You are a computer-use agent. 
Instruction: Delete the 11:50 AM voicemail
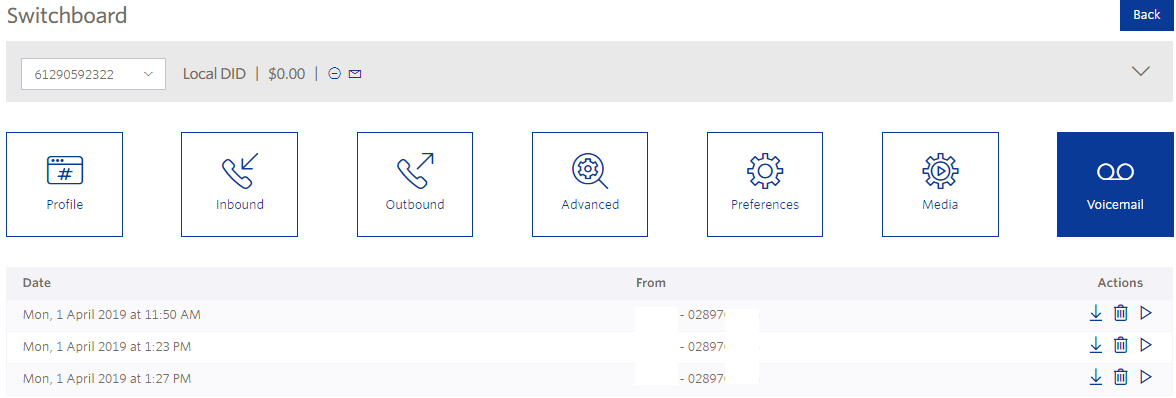point(1120,313)
